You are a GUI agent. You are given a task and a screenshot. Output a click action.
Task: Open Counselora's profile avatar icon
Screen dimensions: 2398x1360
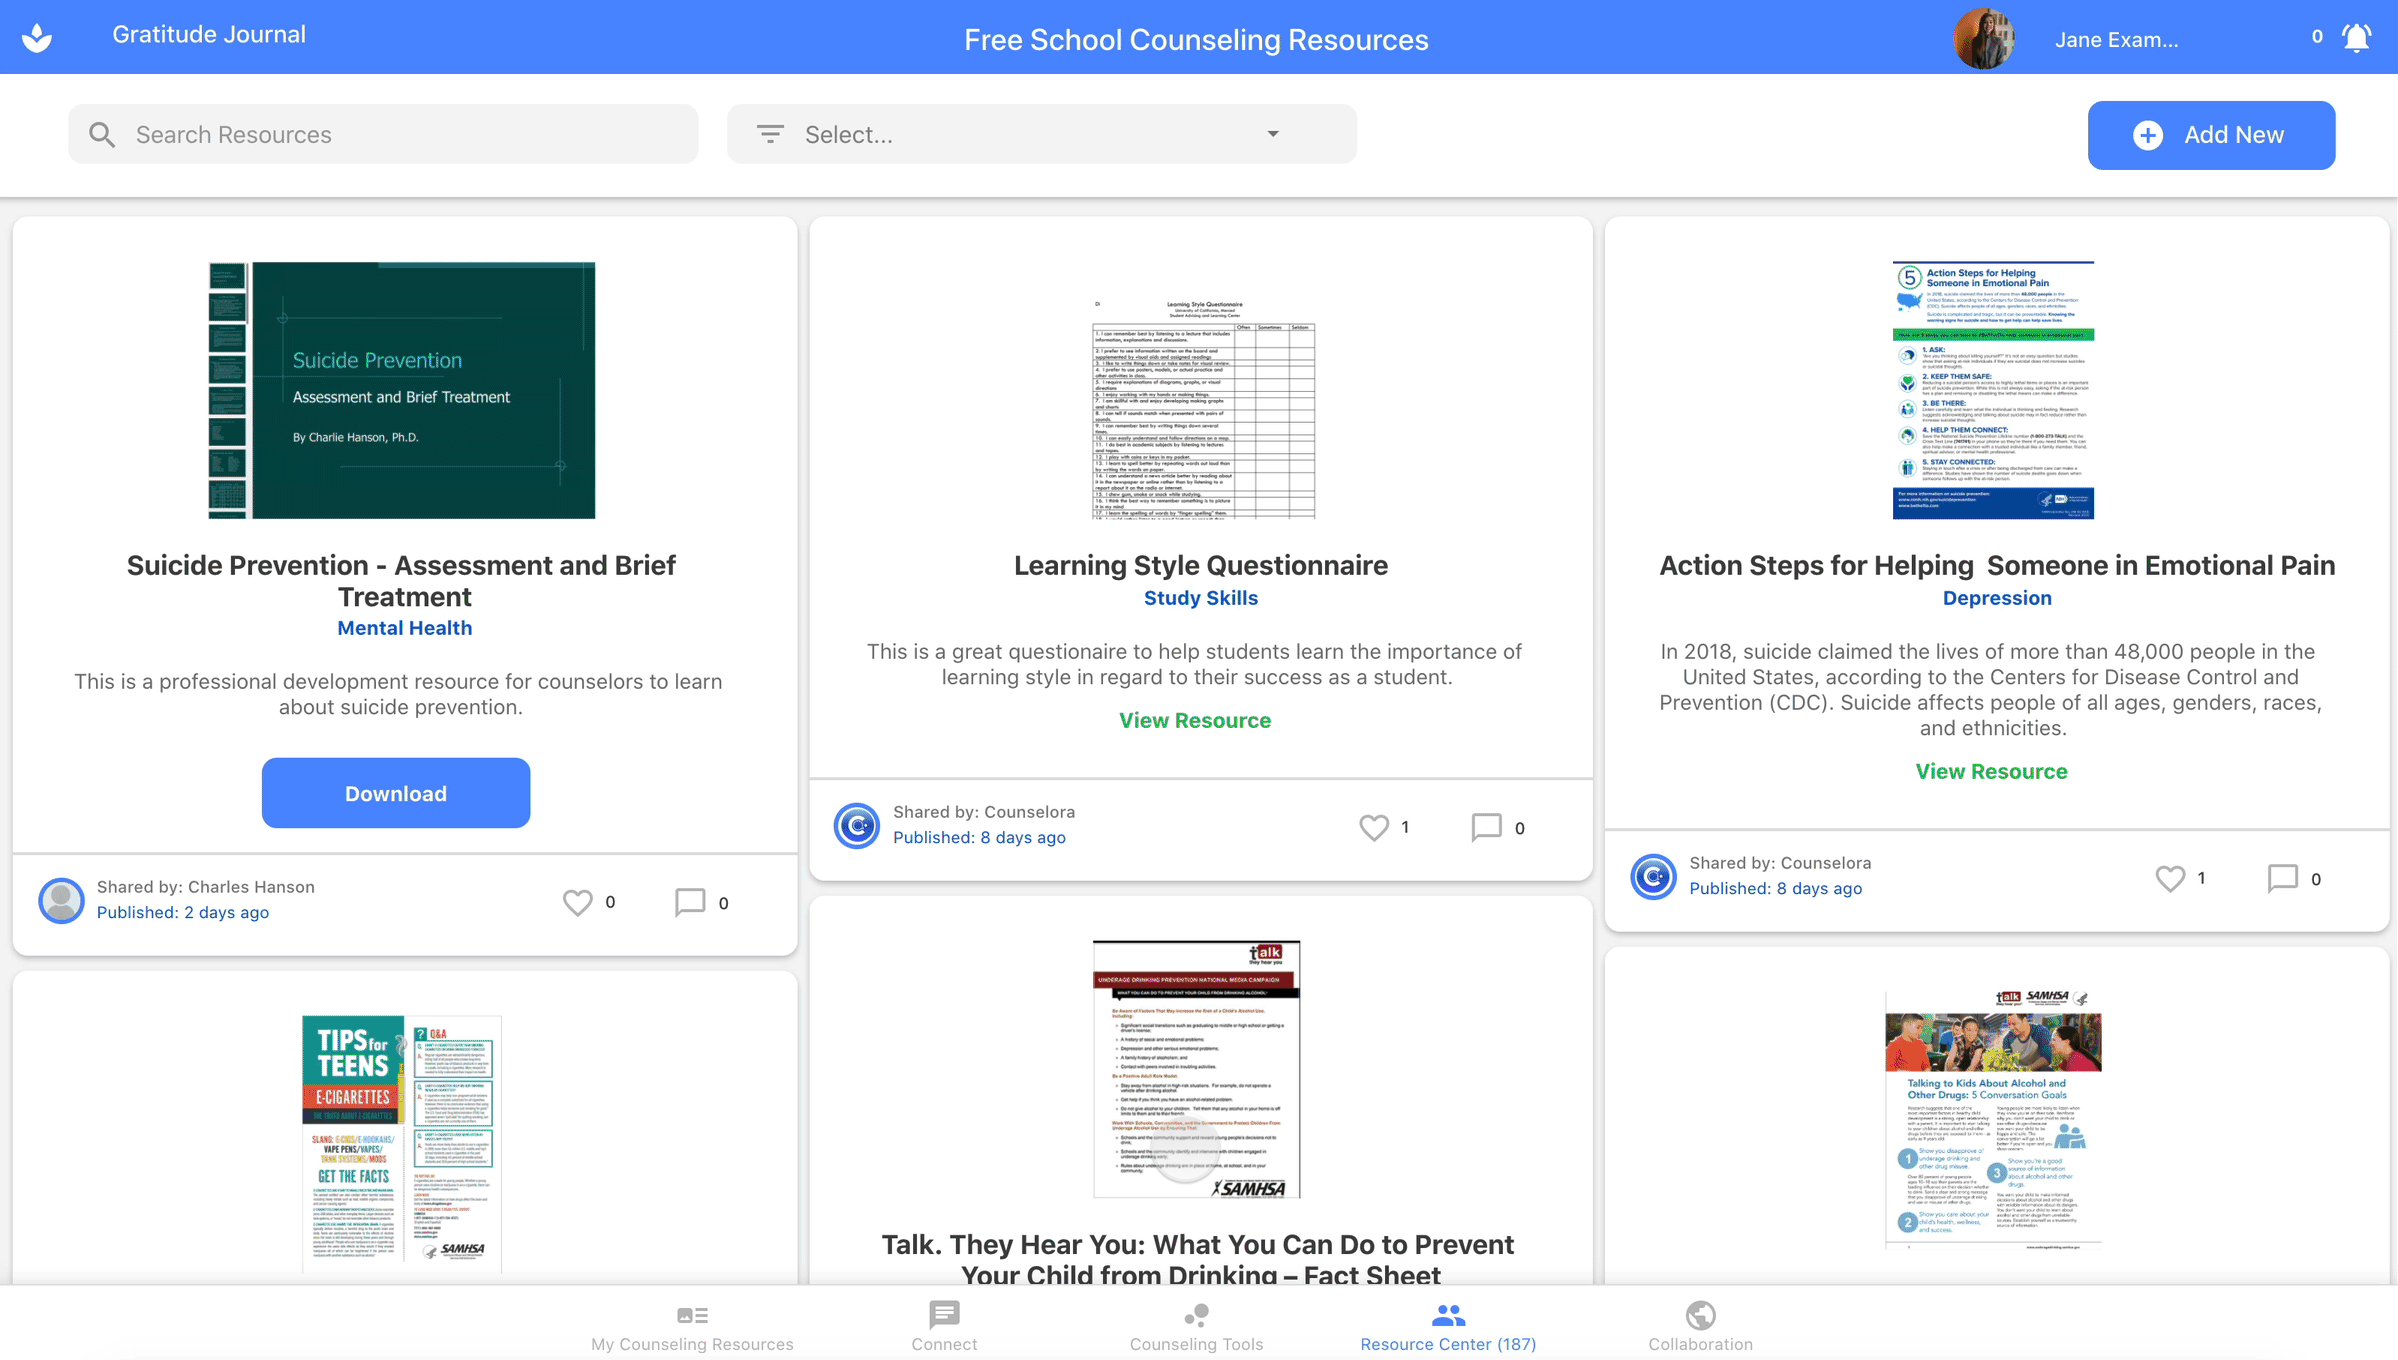click(856, 826)
